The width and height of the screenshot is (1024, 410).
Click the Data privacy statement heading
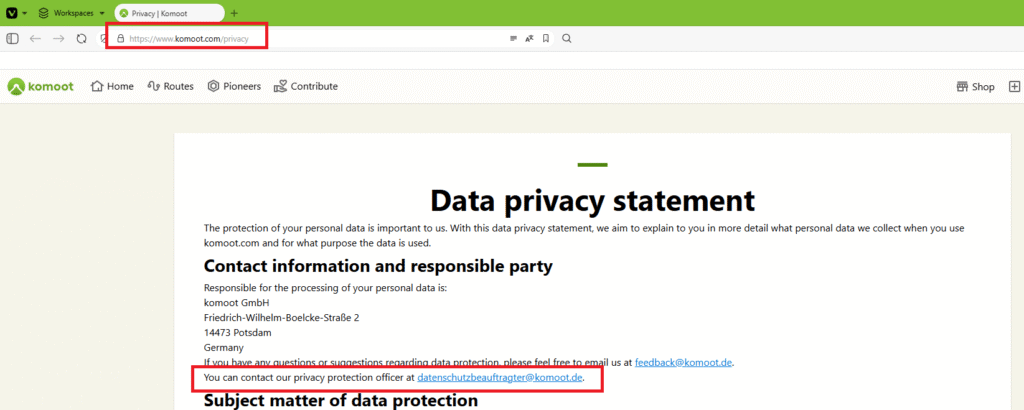pyautogui.click(x=592, y=200)
